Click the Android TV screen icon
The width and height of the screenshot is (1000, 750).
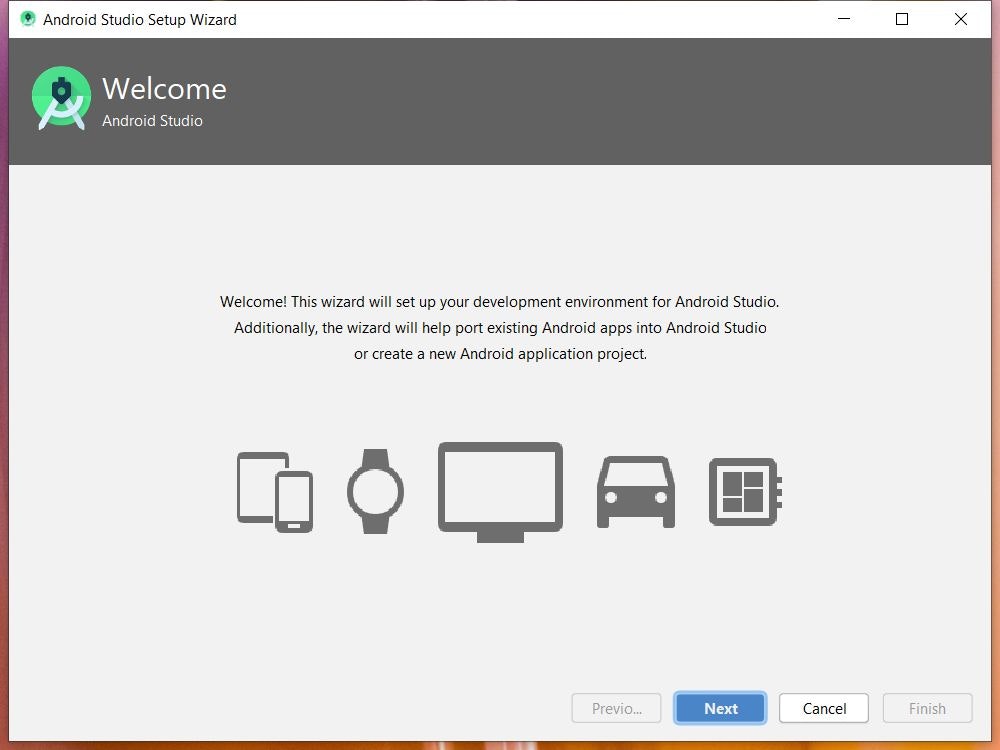click(501, 492)
